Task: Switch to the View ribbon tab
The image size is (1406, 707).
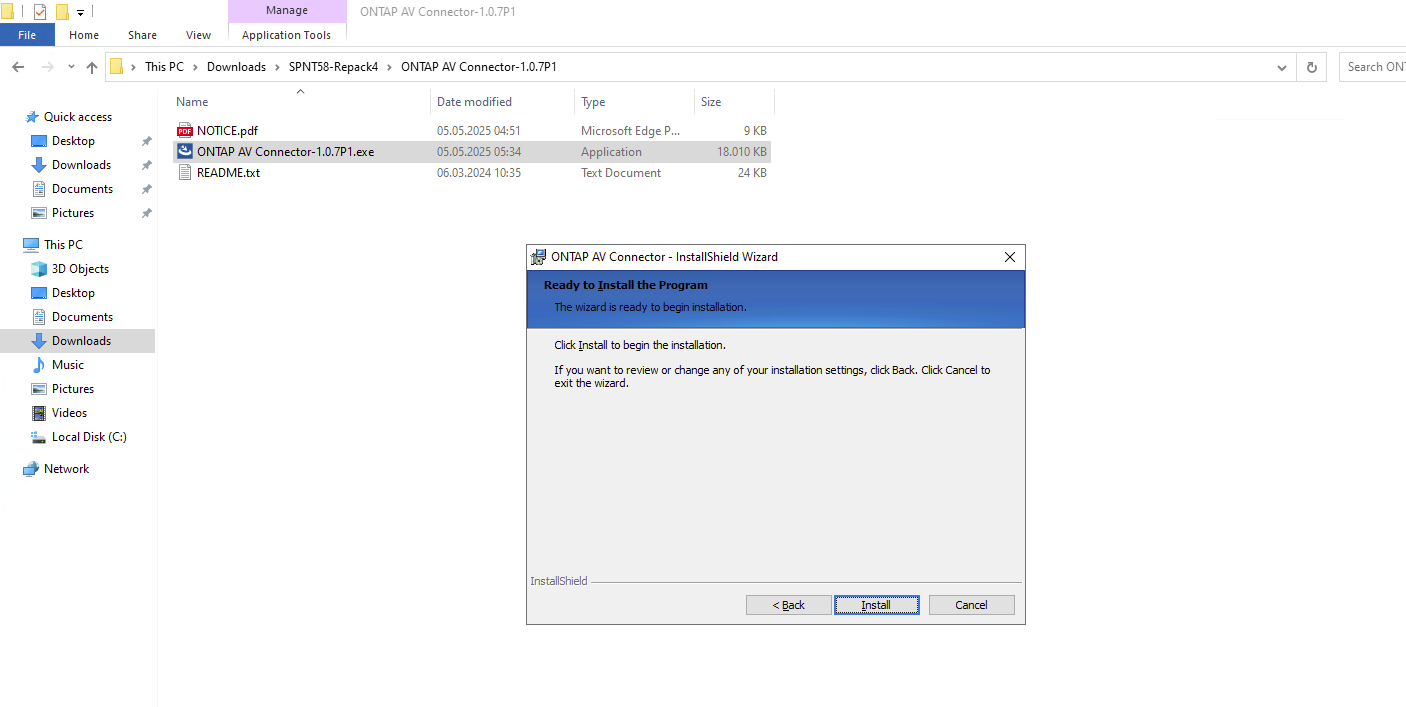Action: pos(198,35)
